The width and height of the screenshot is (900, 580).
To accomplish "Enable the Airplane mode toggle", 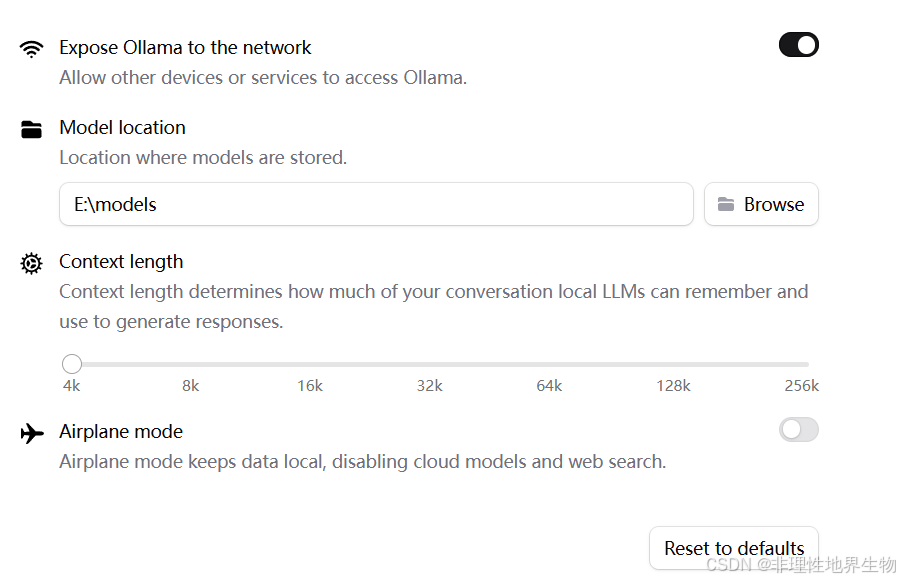I will pos(798,430).
